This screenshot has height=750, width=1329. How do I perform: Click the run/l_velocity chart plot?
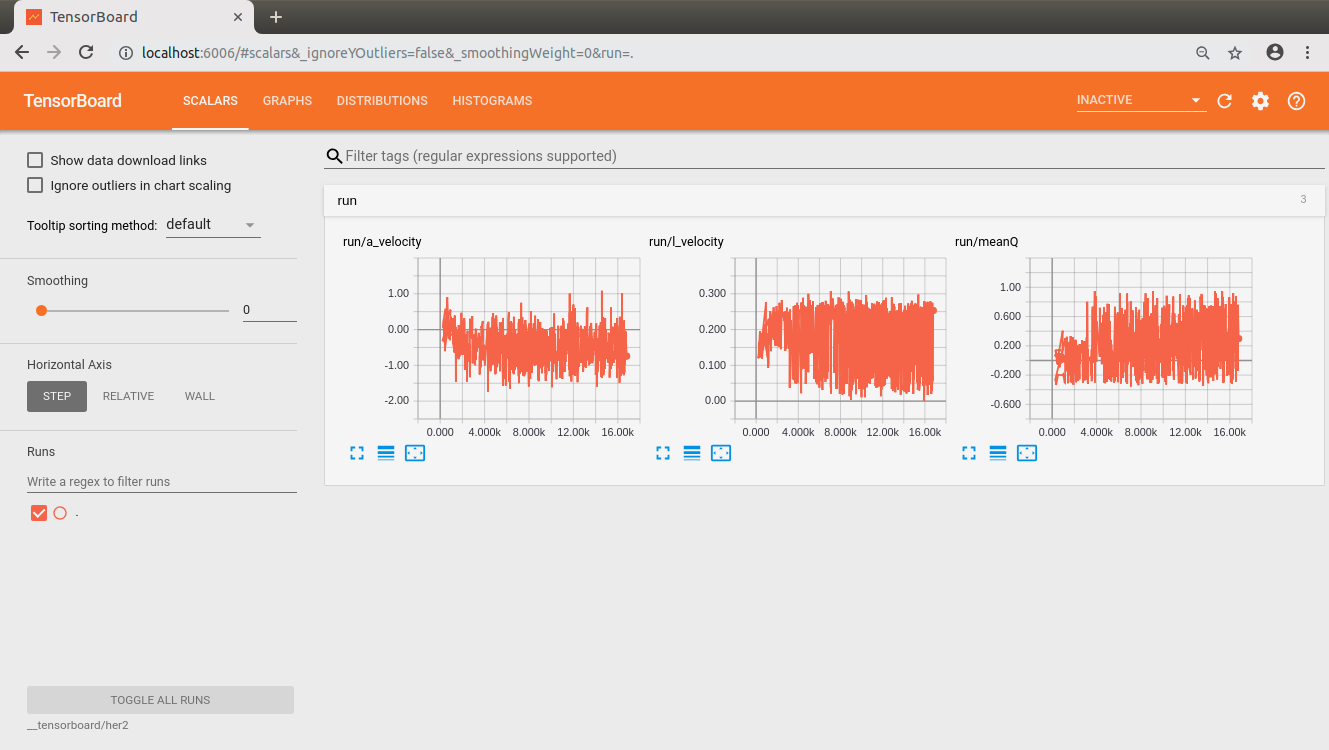pyautogui.click(x=840, y=338)
